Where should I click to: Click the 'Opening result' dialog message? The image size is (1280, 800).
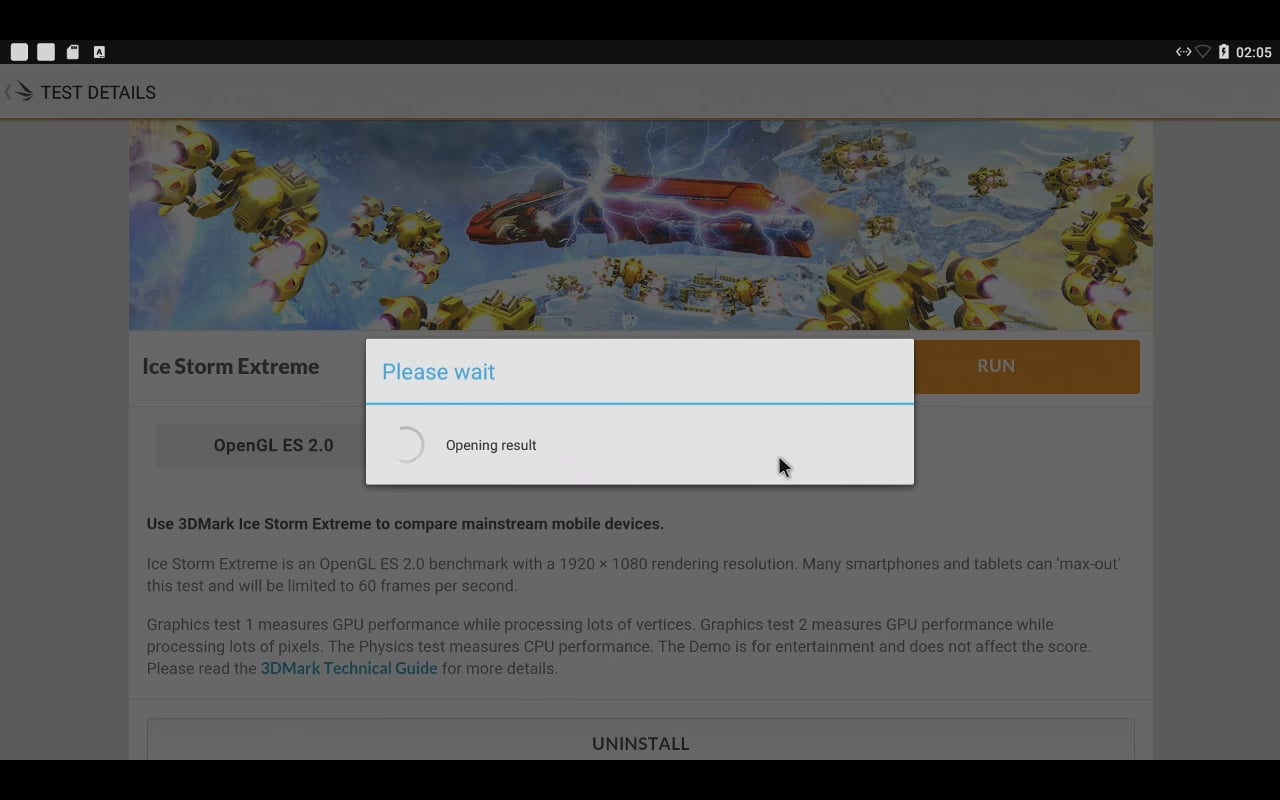point(491,445)
